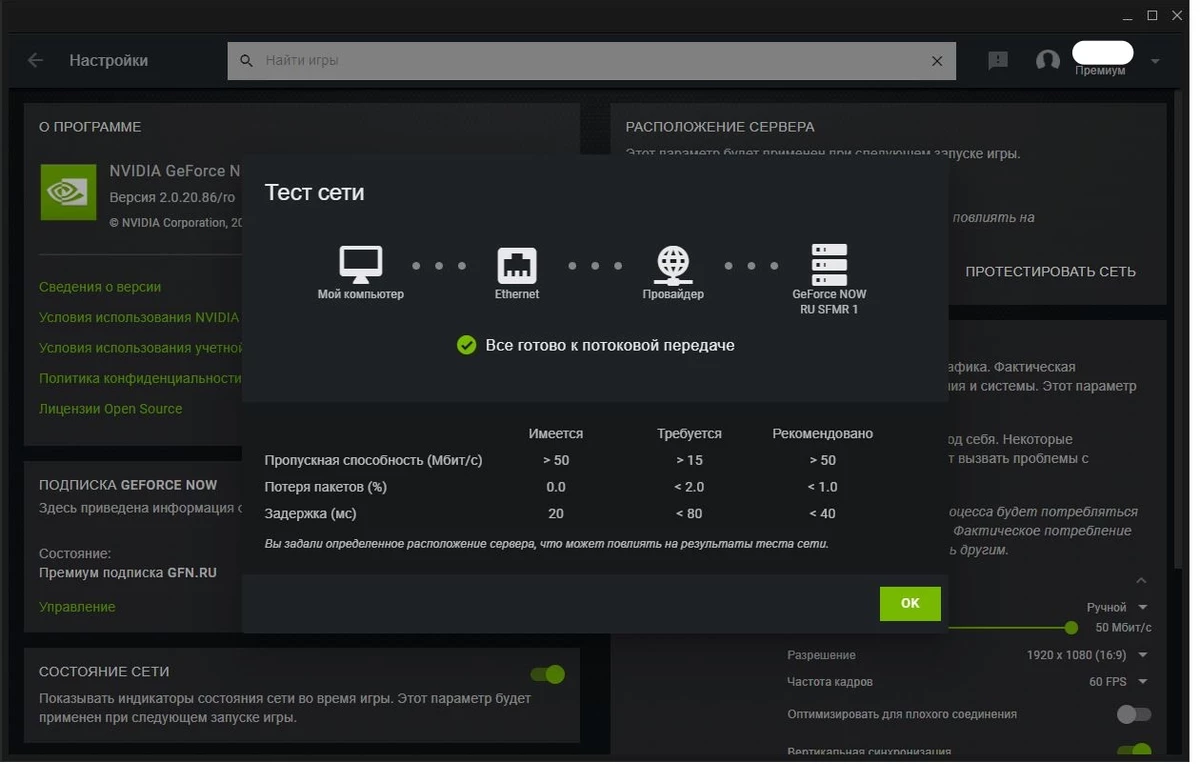The image size is (1200, 764).
Task: Click GeForce NOW RU SFMR 1 label
Action: [829, 302]
